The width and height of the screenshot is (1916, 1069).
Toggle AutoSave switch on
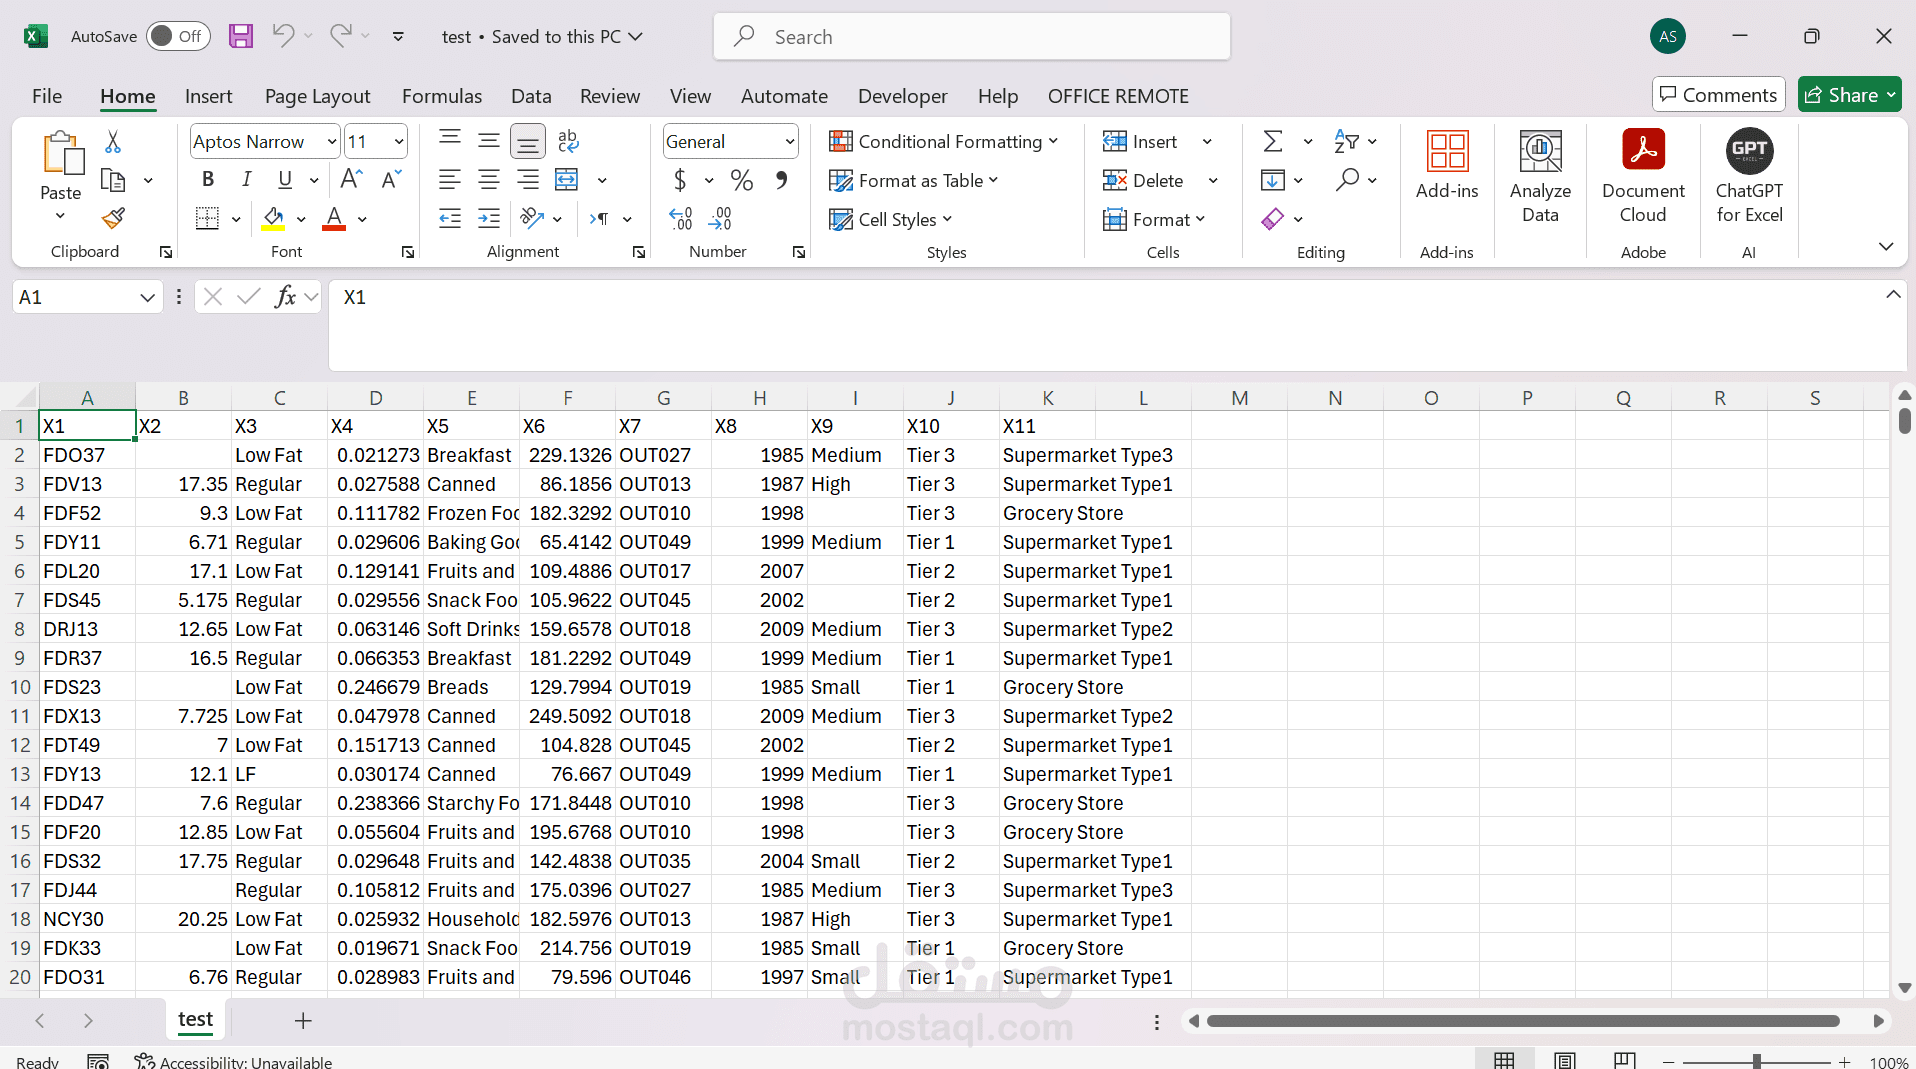point(178,37)
